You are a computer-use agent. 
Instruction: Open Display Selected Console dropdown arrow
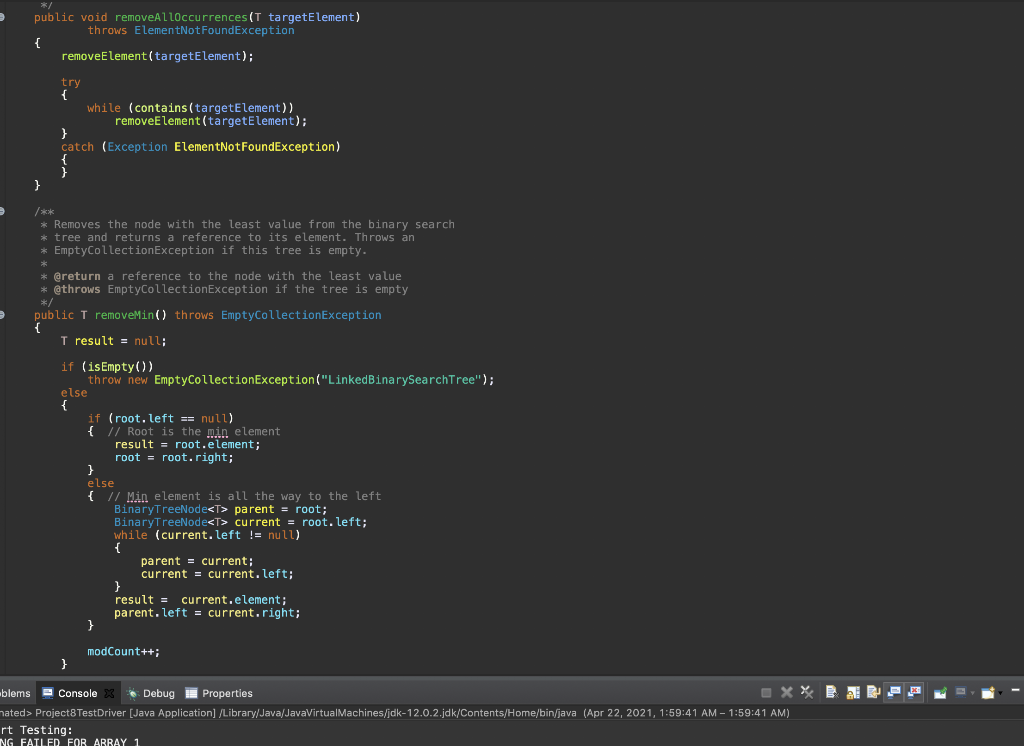pyautogui.click(x=972, y=693)
